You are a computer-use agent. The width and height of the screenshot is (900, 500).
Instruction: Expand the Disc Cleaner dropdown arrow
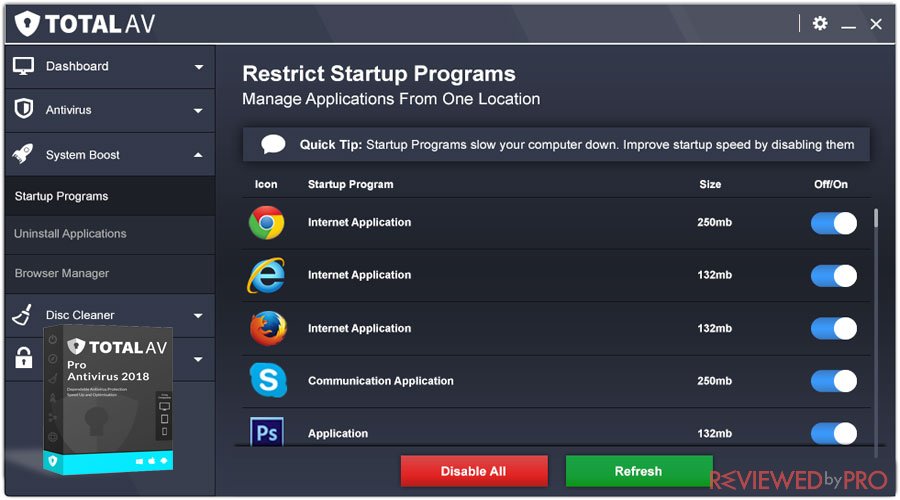pos(198,316)
